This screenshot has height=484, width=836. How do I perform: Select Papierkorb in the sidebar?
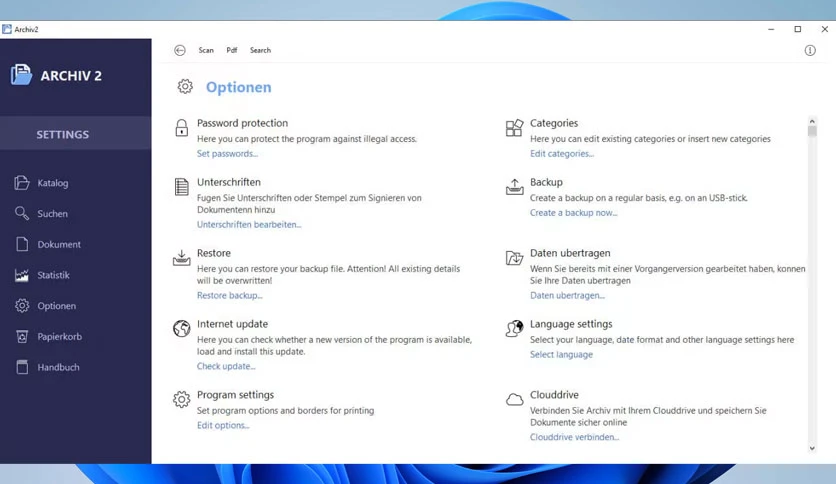[x=60, y=336]
